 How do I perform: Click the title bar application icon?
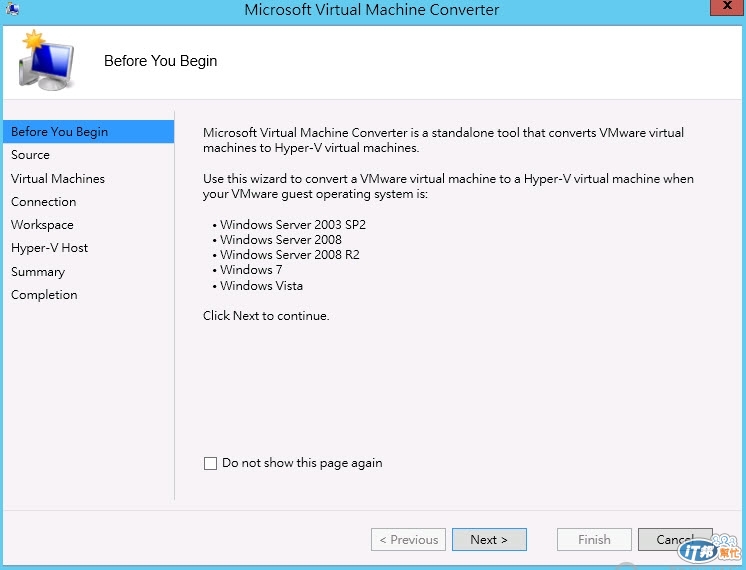tap(12, 8)
